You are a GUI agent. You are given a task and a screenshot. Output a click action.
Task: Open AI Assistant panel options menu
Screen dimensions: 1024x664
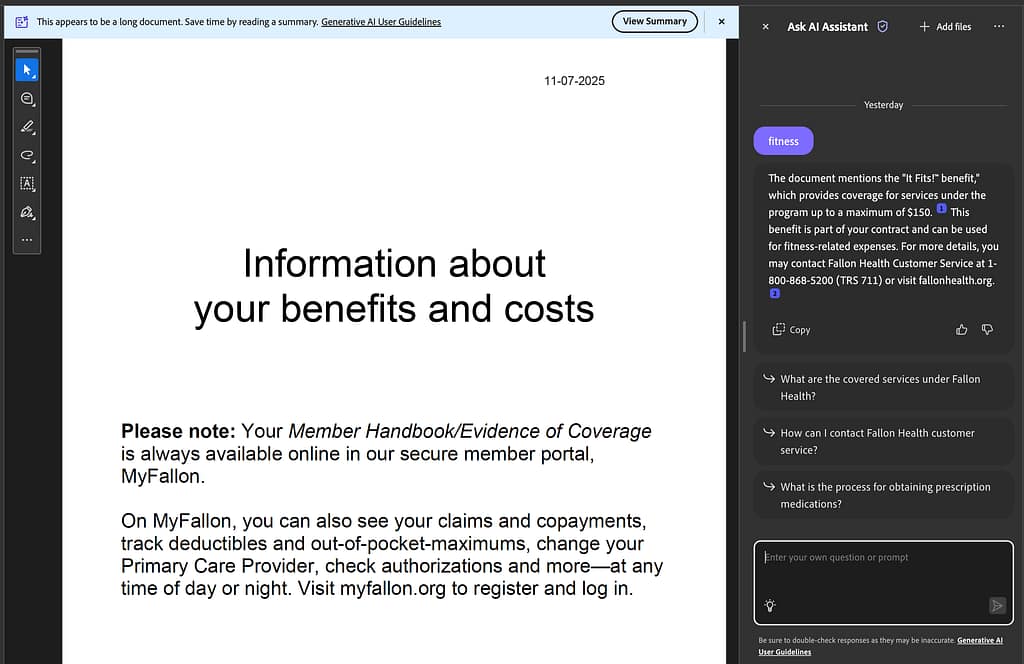pos(999,26)
